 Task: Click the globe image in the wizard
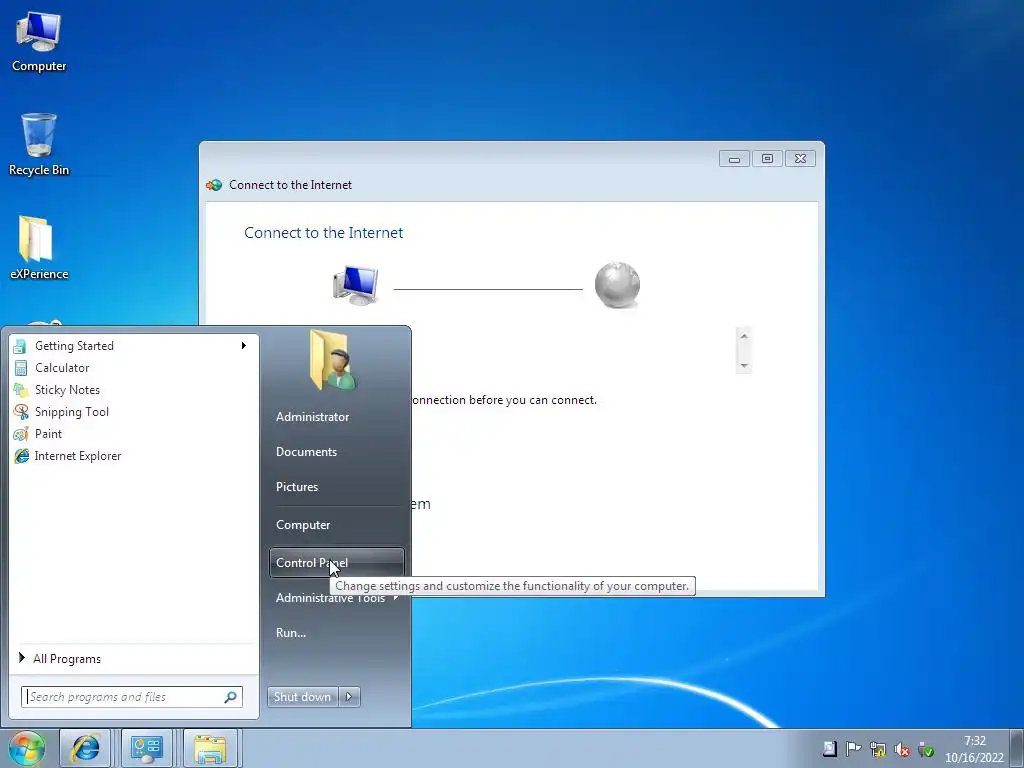coord(617,285)
